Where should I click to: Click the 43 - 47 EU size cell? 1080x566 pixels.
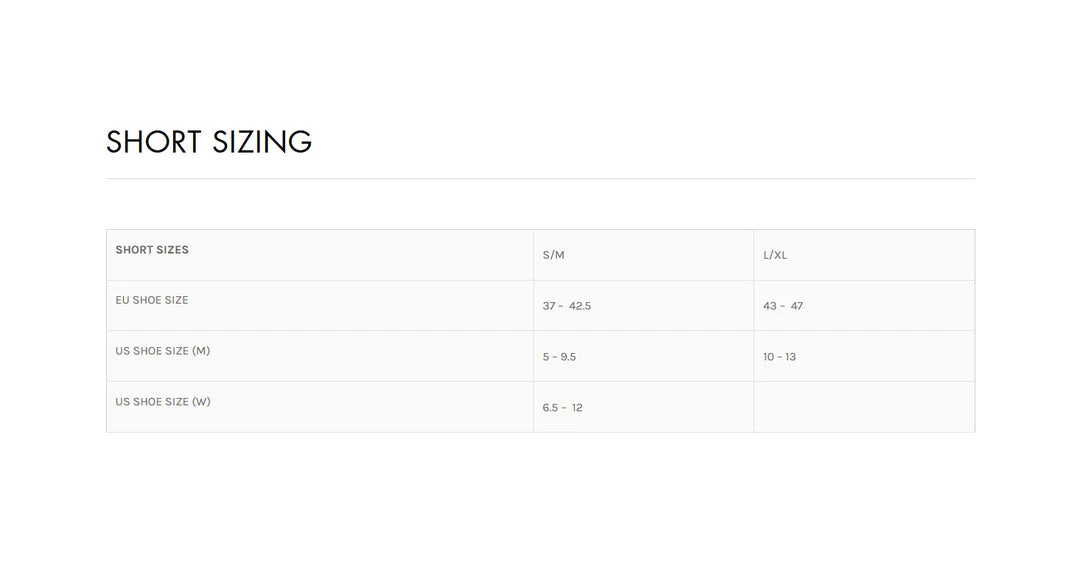[x=783, y=306]
